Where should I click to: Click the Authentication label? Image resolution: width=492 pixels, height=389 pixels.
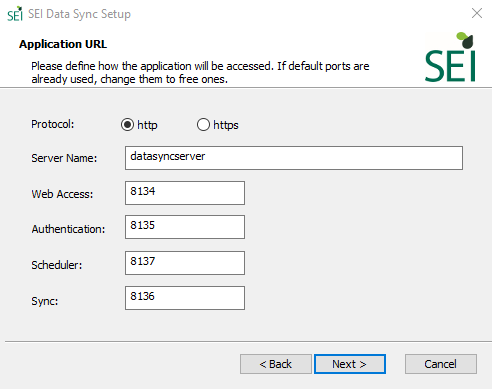click(68, 229)
